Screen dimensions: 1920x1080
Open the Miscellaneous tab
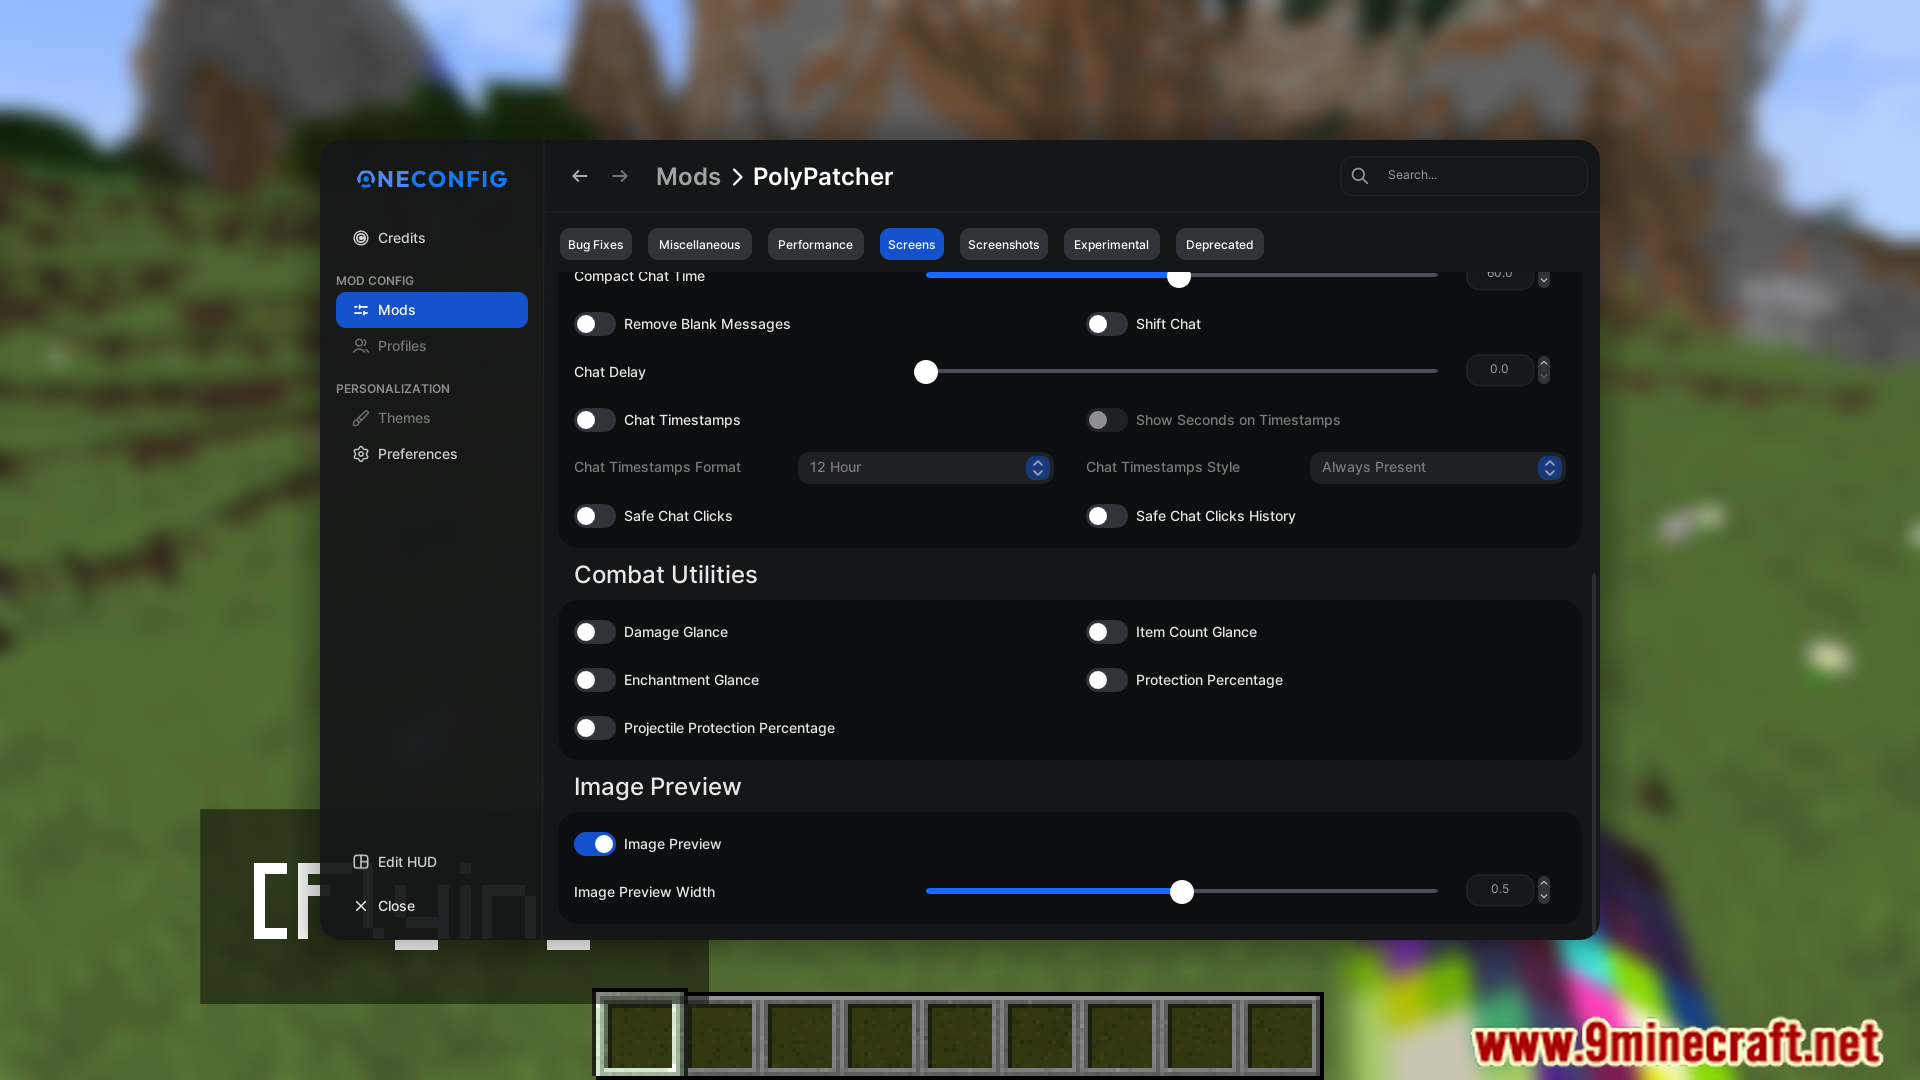pyautogui.click(x=699, y=244)
